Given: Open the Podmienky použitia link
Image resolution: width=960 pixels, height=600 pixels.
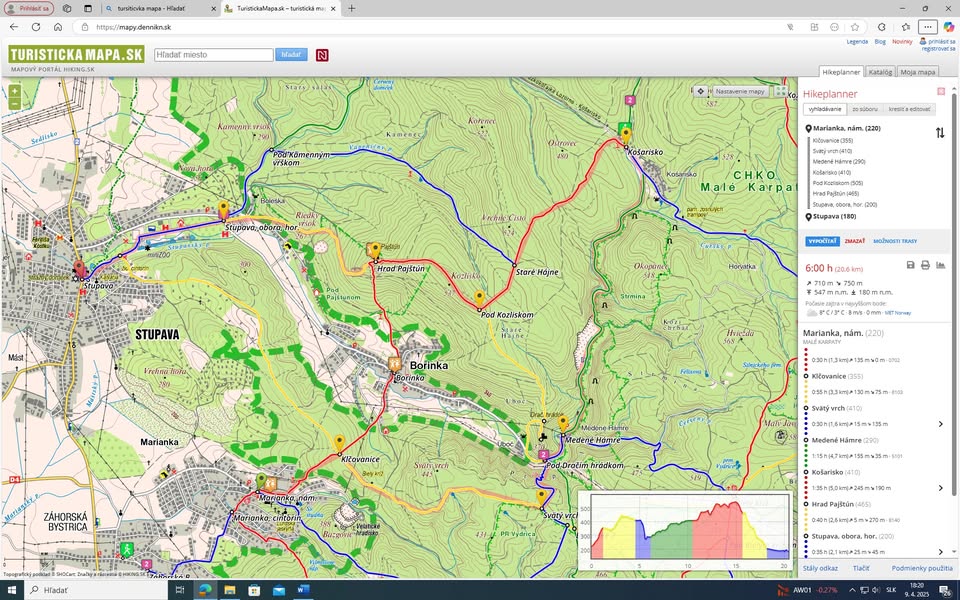Looking at the screenshot, I should click(x=922, y=568).
